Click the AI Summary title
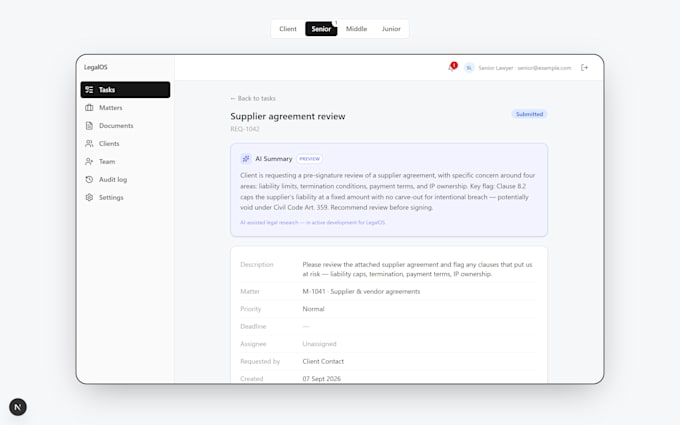The width and height of the screenshot is (680, 425). pos(274,159)
